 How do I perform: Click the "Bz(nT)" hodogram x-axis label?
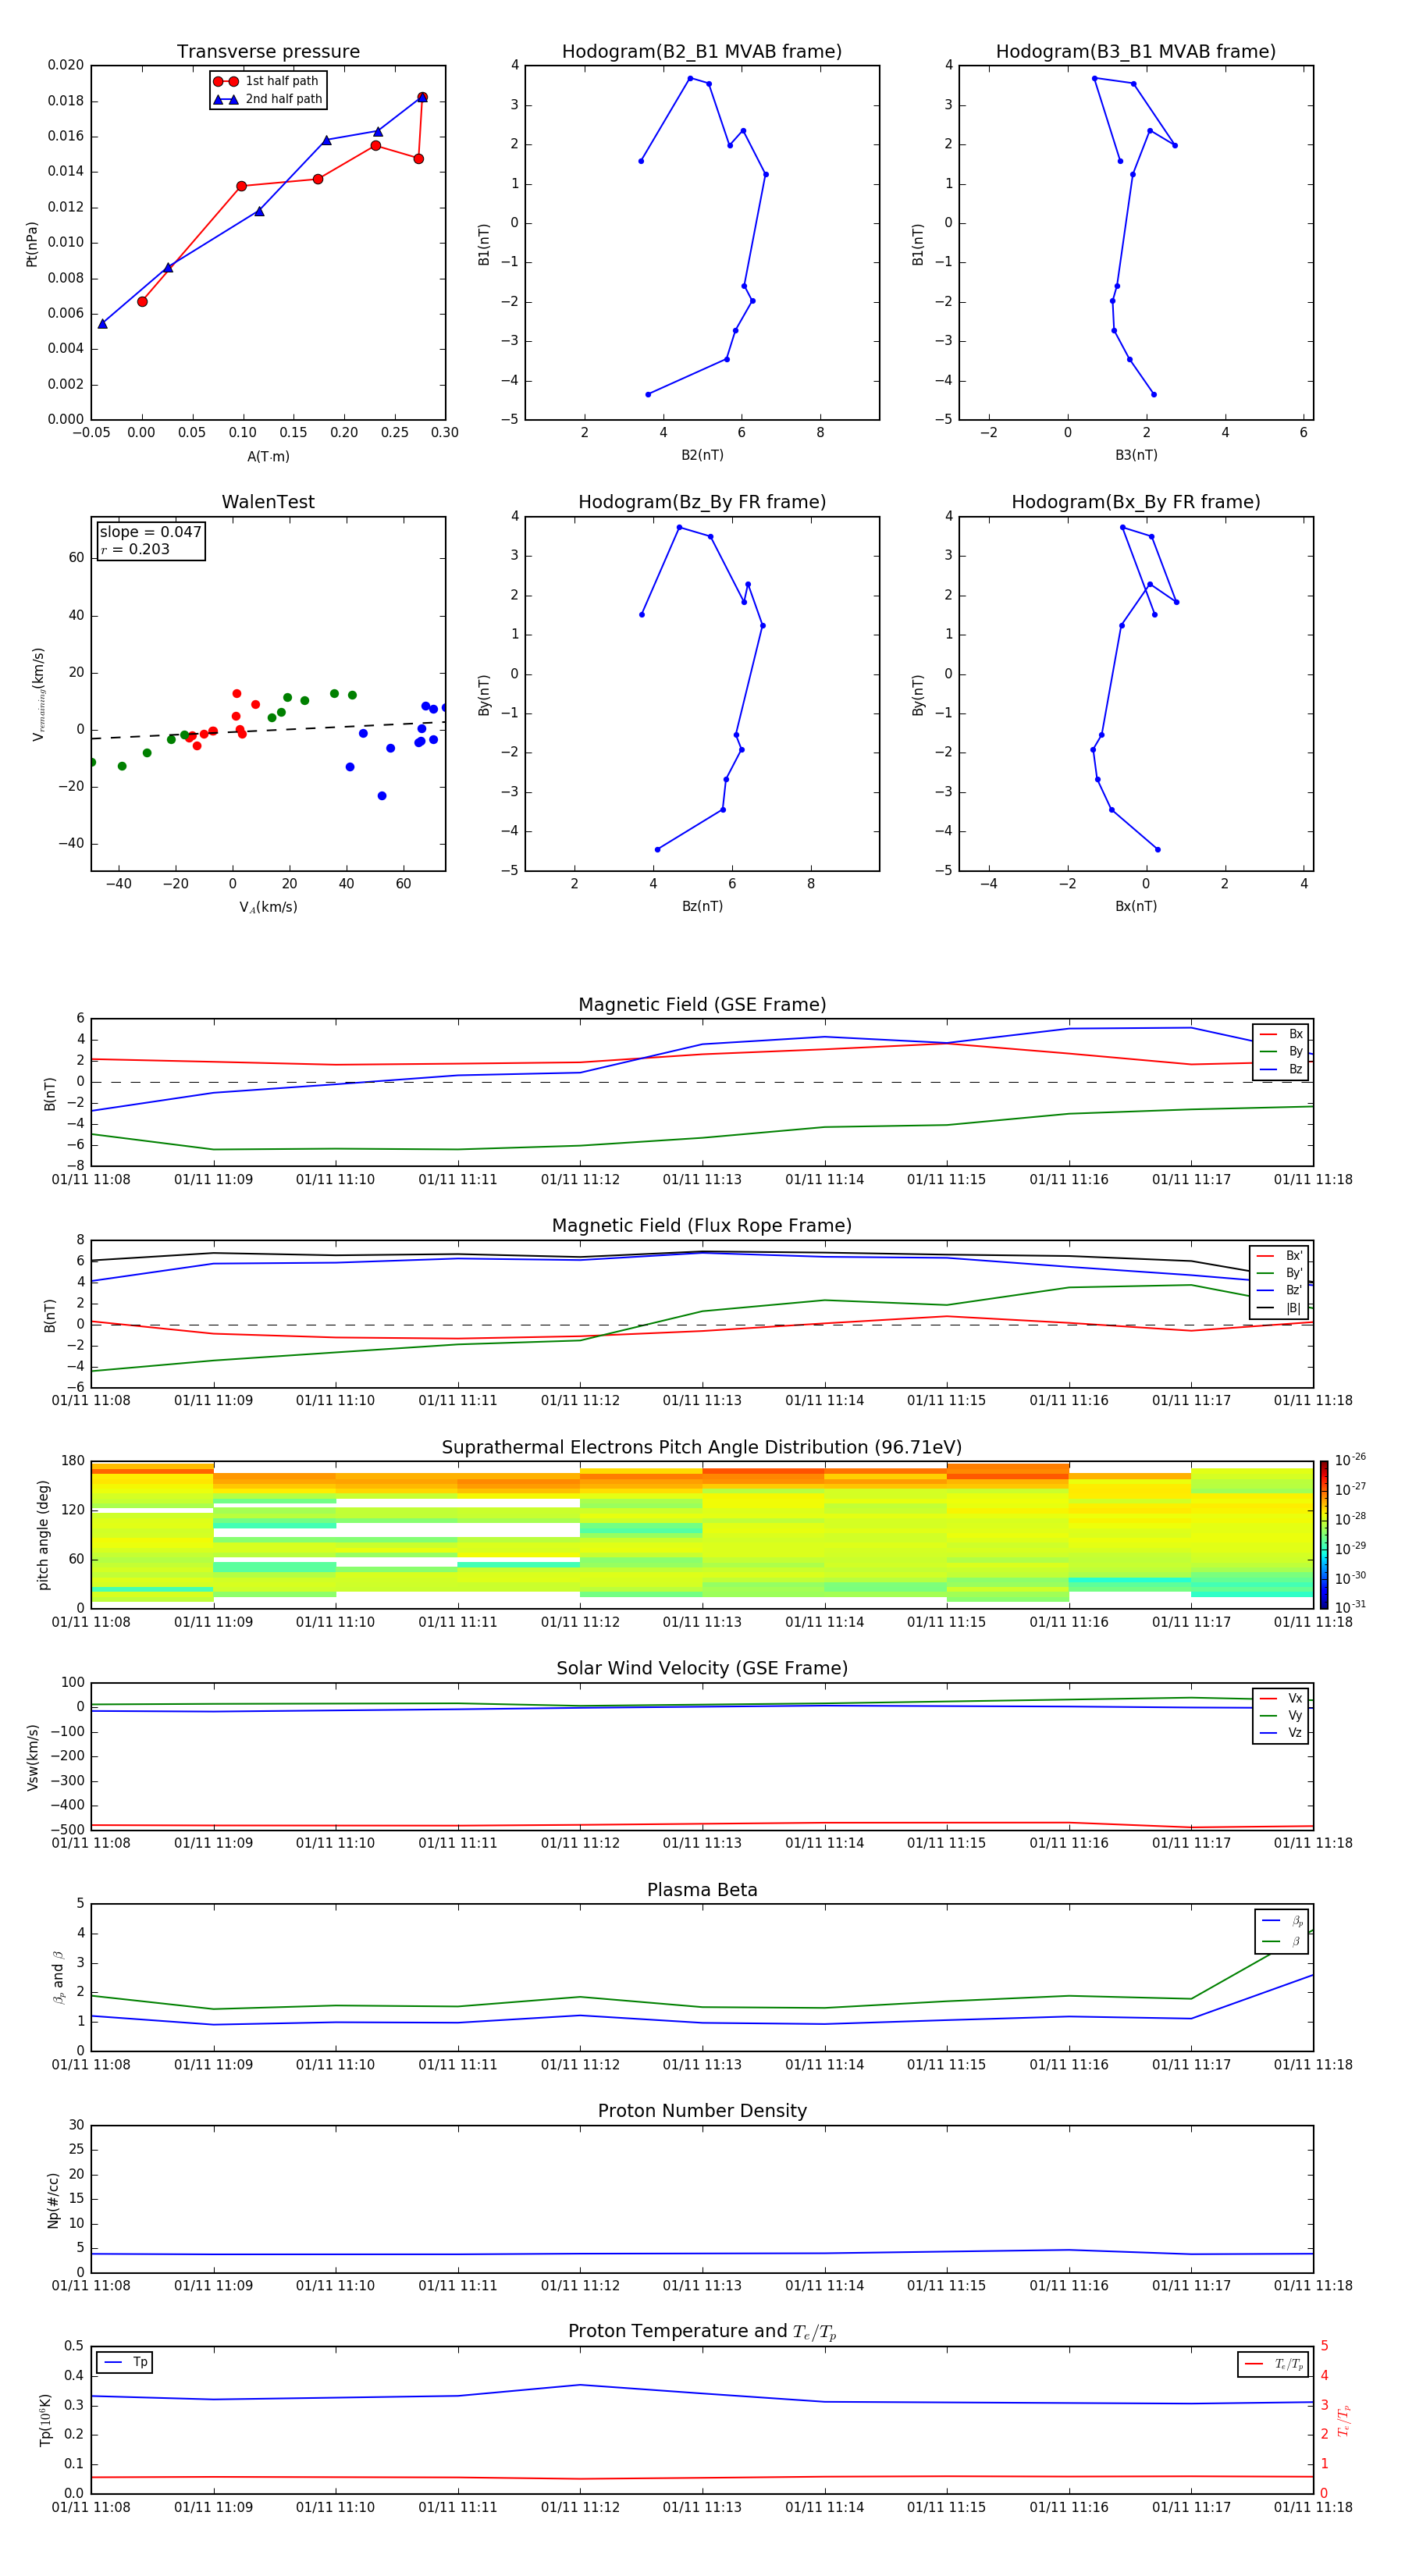pyautogui.click(x=702, y=906)
